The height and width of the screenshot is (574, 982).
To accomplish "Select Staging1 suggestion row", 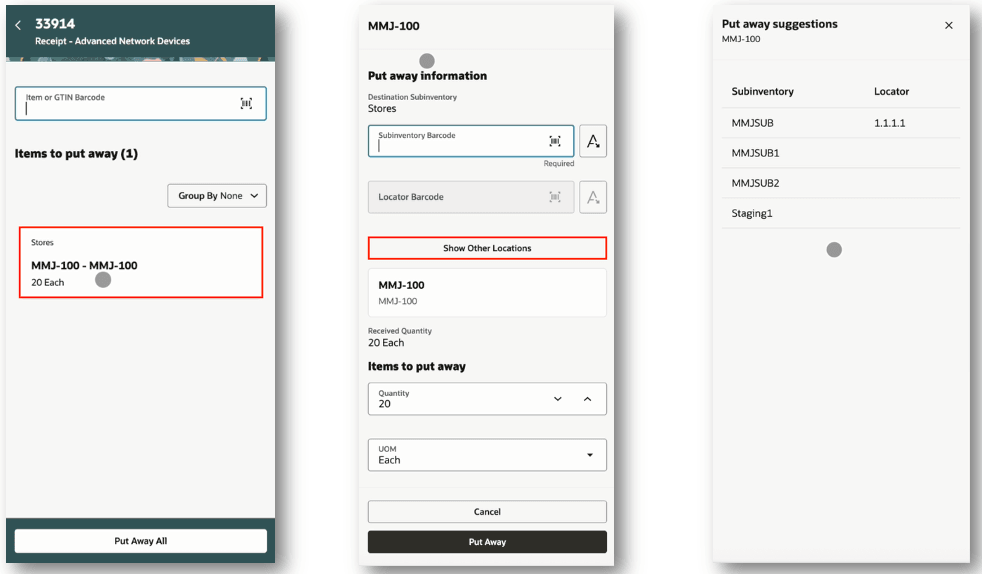I will click(840, 213).
